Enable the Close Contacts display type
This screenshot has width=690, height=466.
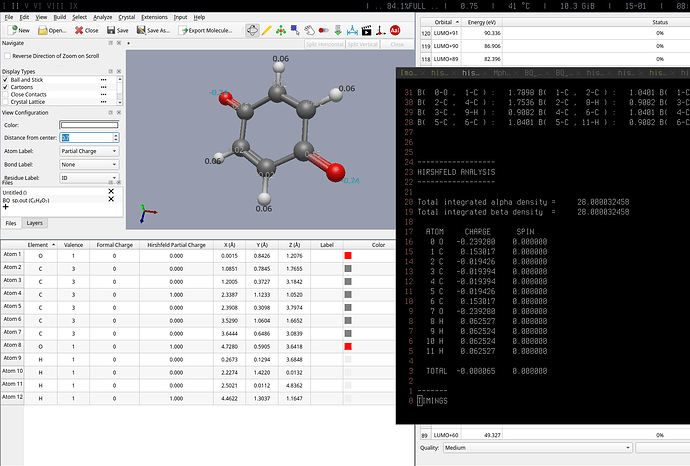pyautogui.click(x=6, y=93)
